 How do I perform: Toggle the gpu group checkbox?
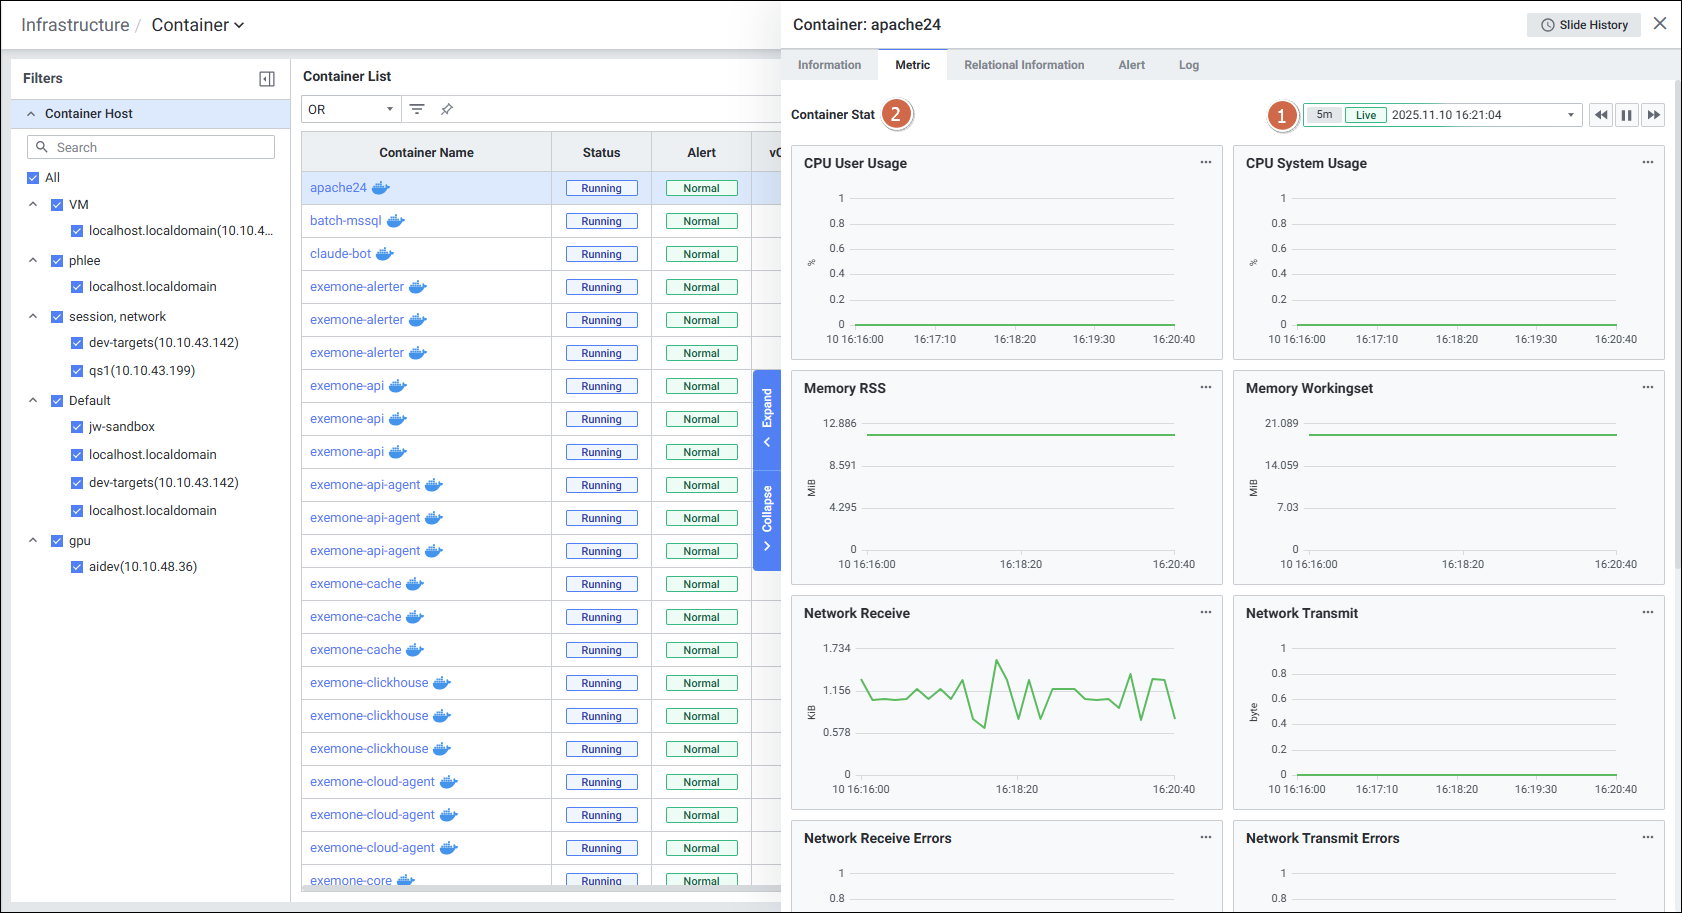click(57, 541)
